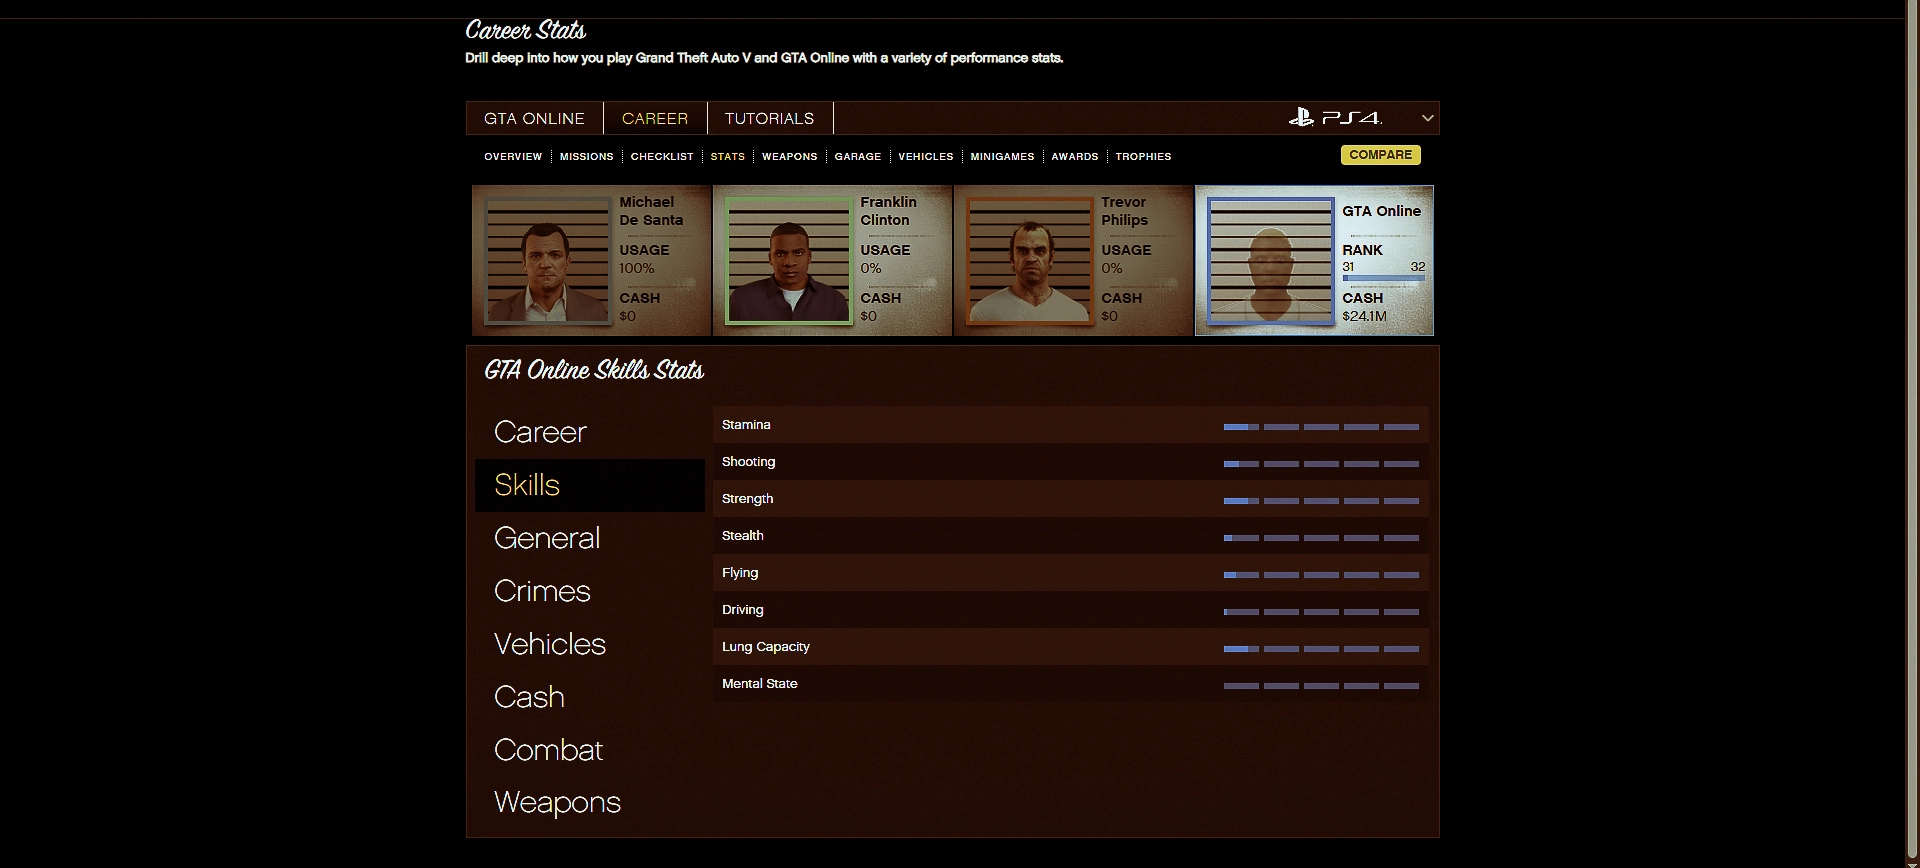1920x868 pixels.
Task: Click the Strength label
Action: [x=748, y=499]
